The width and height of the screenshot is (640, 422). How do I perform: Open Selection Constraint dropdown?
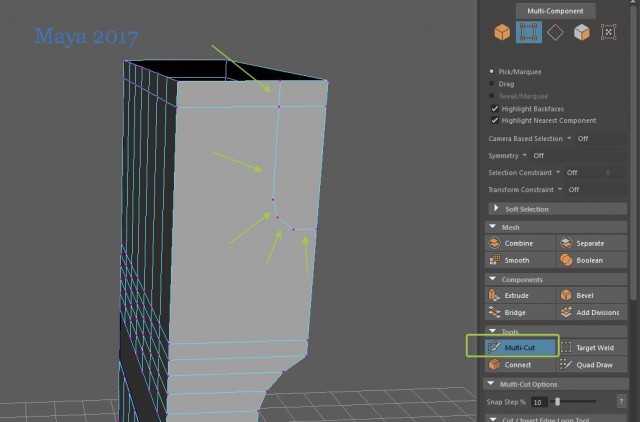(x=558, y=173)
